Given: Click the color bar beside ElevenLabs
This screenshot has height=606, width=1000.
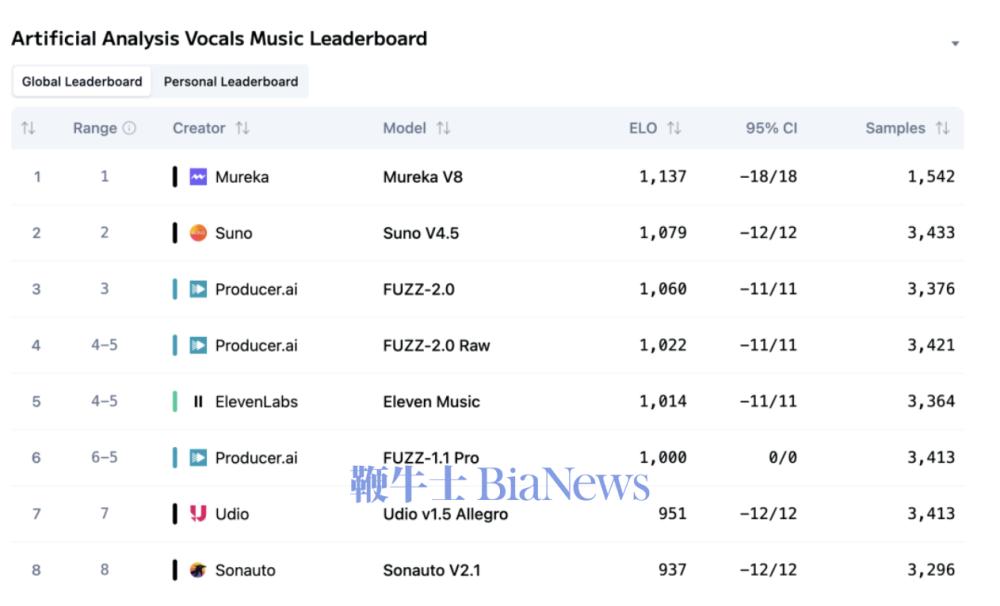Looking at the screenshot, I should pos(175,402).
